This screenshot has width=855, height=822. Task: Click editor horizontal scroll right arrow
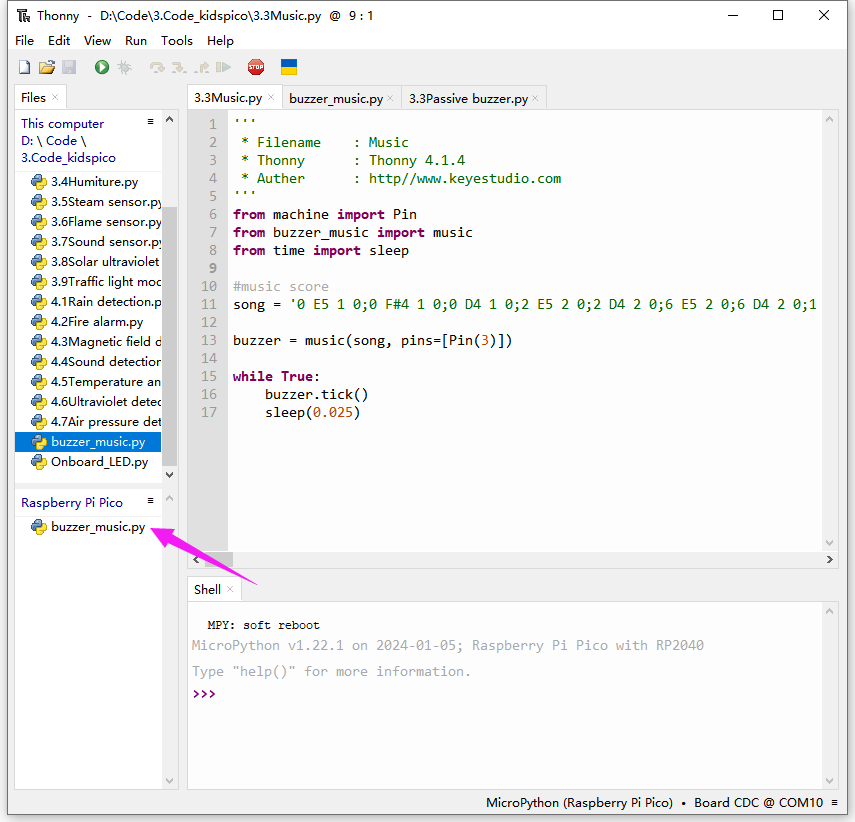coord(829,560)
